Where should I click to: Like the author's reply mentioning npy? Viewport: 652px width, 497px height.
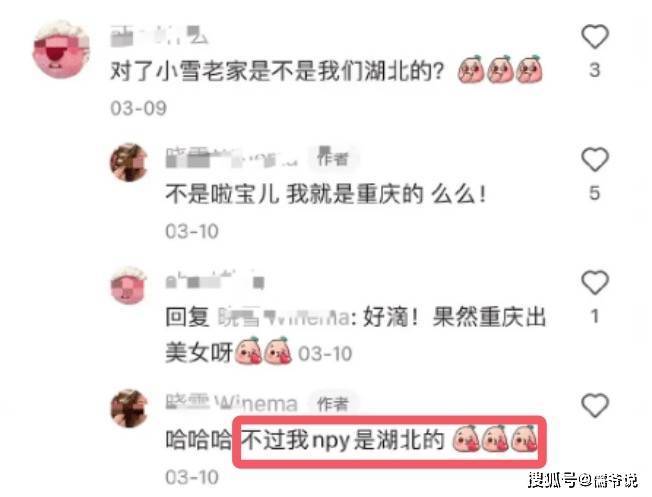(x=595, y=405)
